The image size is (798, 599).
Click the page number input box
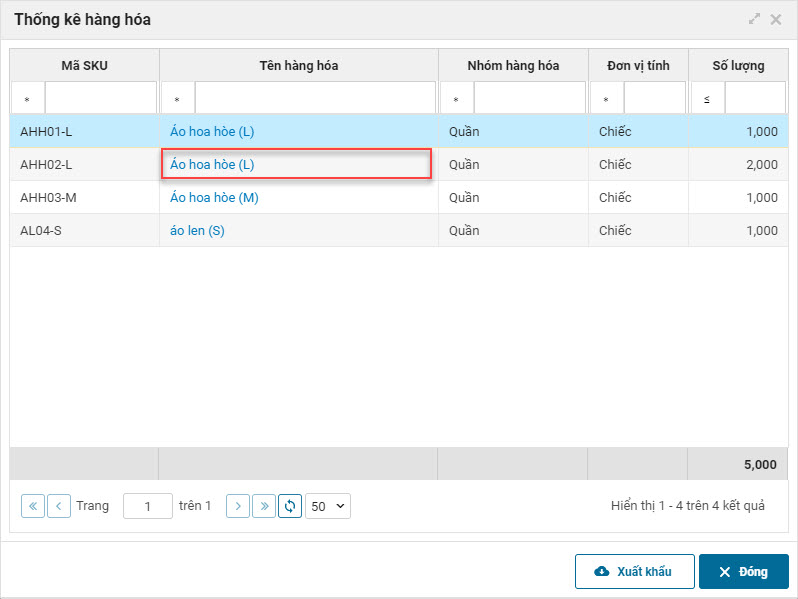pyautogui.click(x=148, y=506)
